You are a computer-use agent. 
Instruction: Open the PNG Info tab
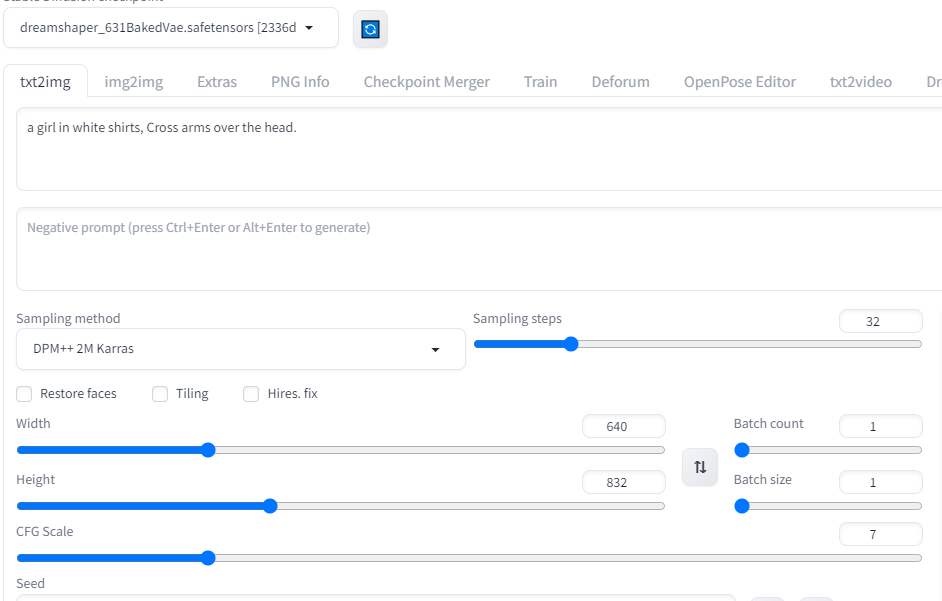point(300,82)
